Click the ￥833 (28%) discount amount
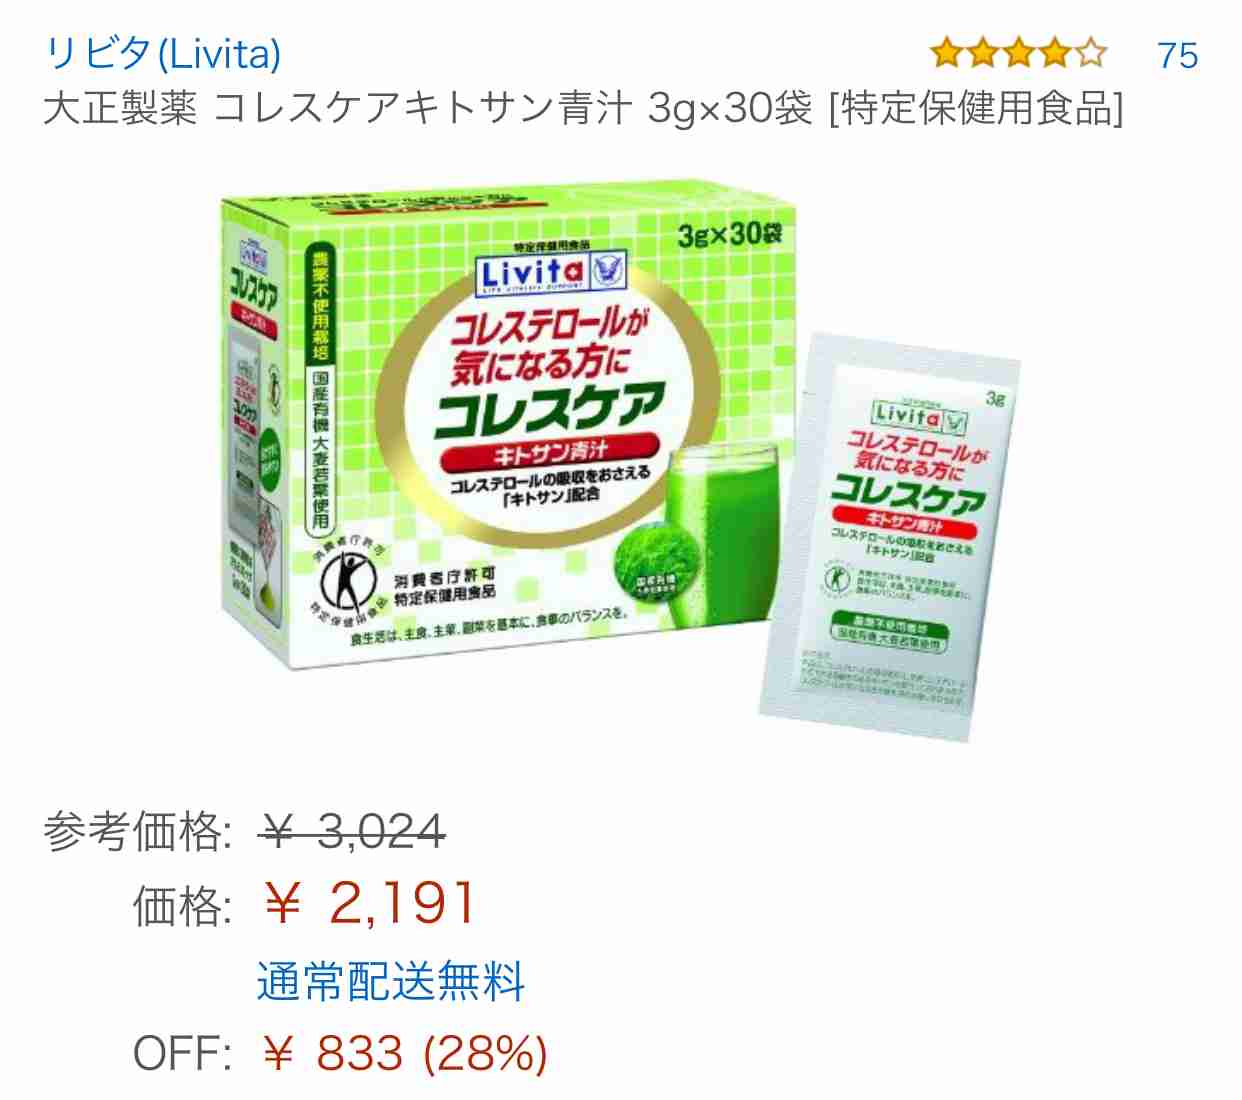The height and width of the screenshot is (1100, 1242). click(404, 1053)
